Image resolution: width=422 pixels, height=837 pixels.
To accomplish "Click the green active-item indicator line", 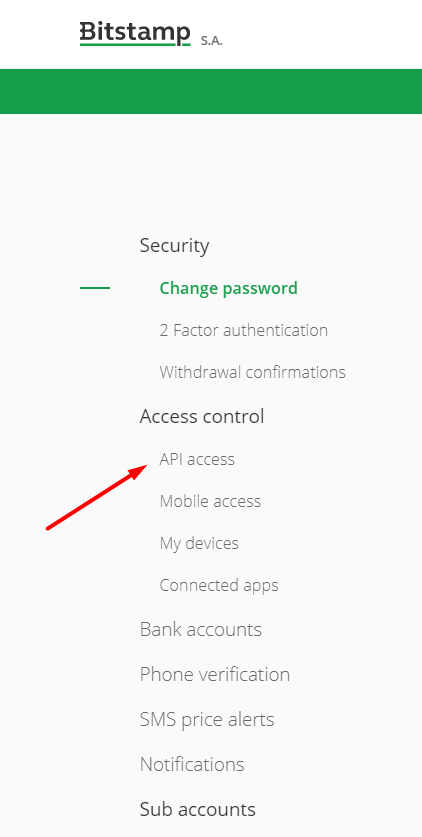I will 95,288.
